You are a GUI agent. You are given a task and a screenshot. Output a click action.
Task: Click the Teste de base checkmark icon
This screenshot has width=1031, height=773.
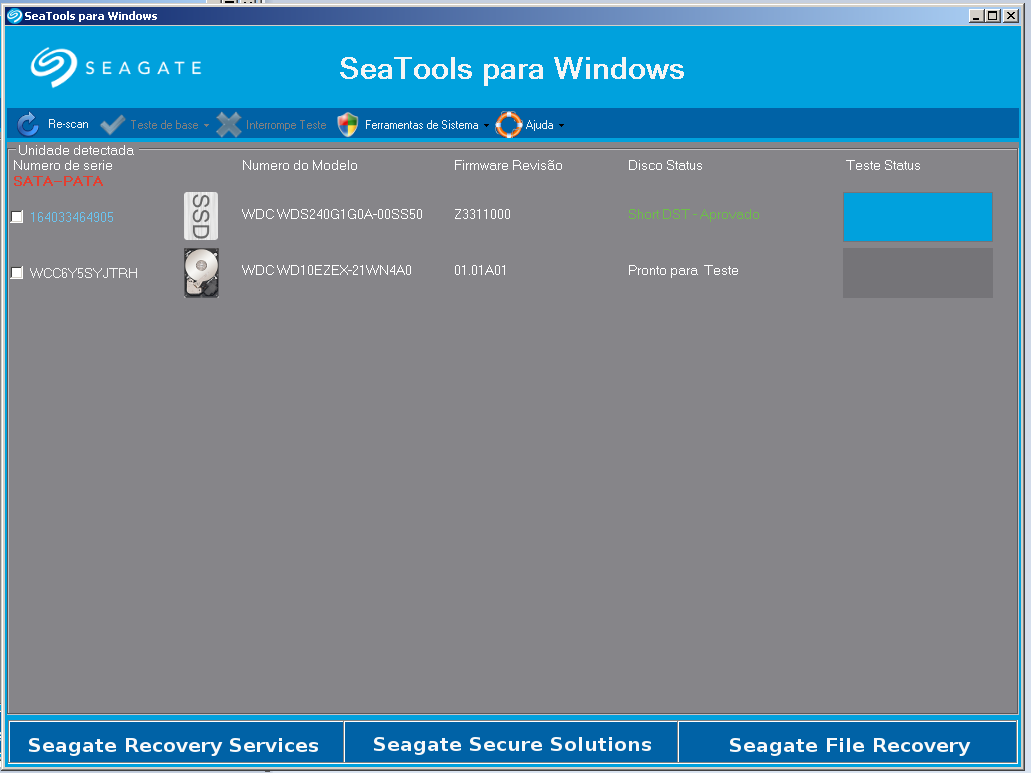click(x=112, y=124)
